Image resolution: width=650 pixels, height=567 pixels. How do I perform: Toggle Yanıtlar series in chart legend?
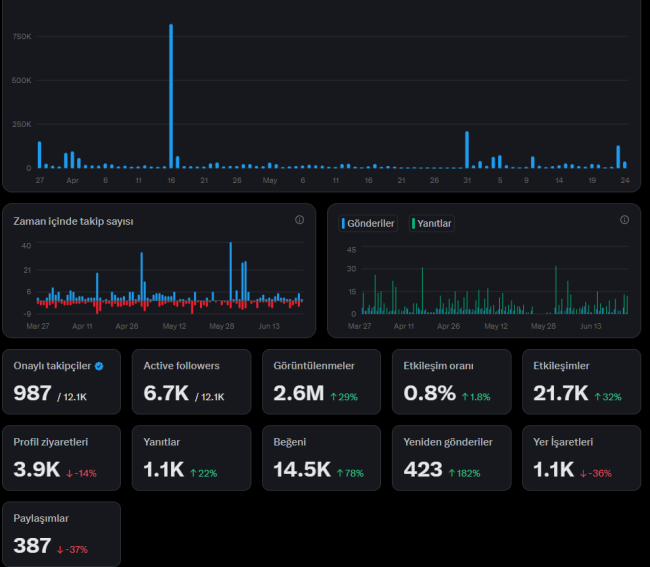point(432,223)
